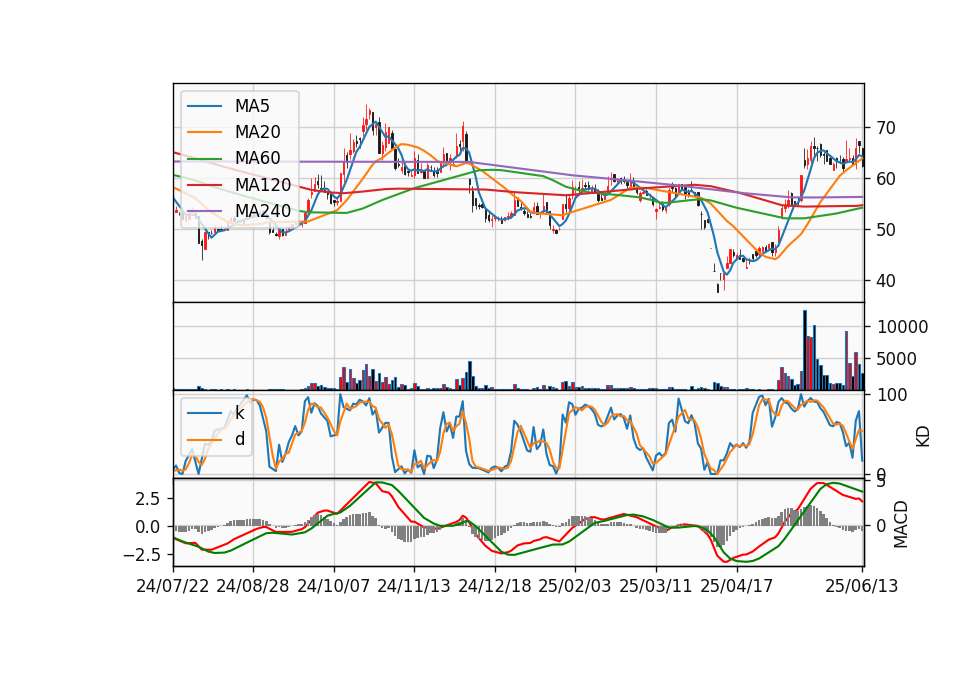Image resolution: width=960 pixels, height=690 pixels.
Task: Click the MACD left axis value 2.5
Action: point(148,499)
